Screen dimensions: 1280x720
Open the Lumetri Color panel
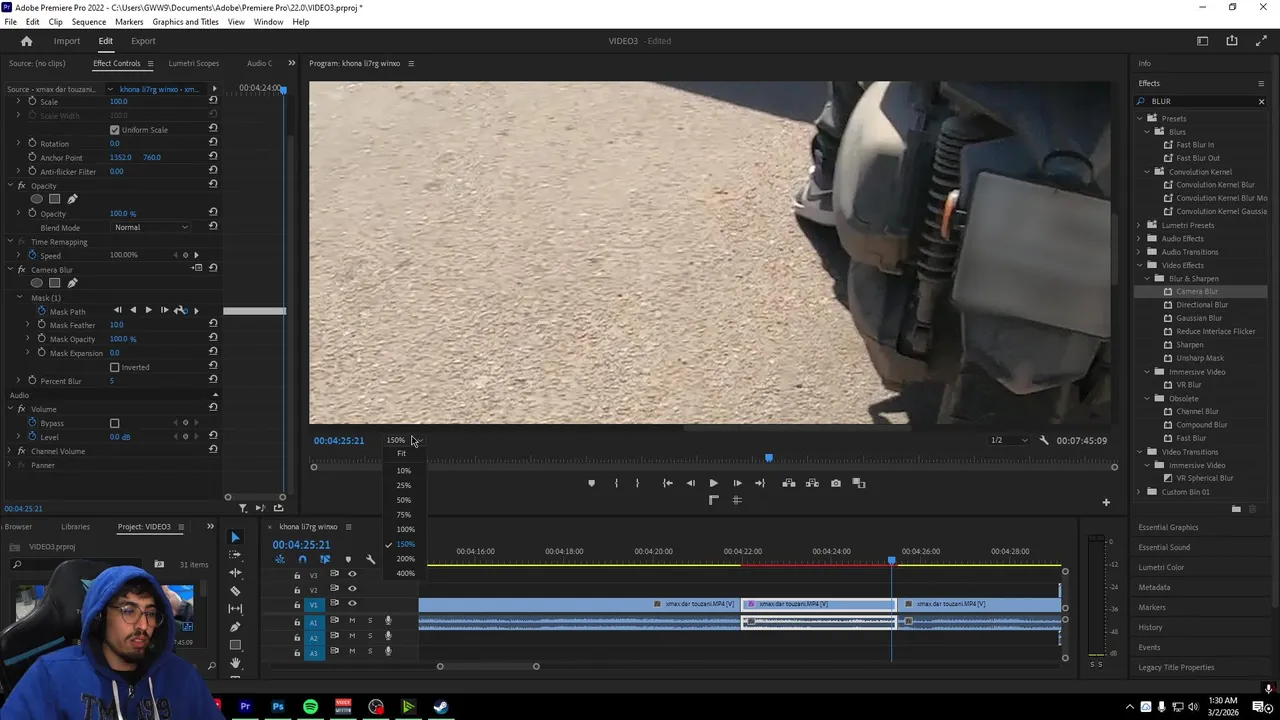tap(1161, 567)
